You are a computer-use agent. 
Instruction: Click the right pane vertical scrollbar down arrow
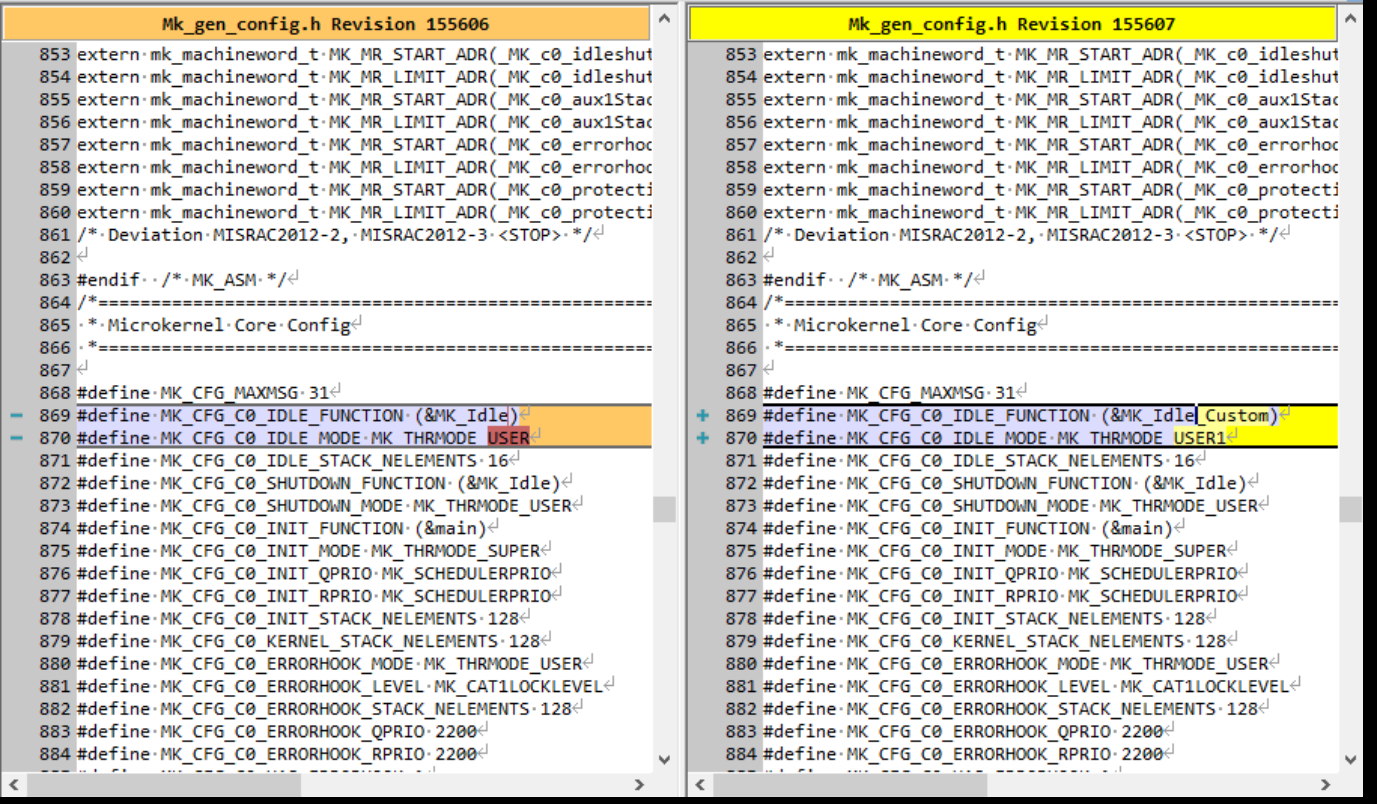coord(1350,760)
